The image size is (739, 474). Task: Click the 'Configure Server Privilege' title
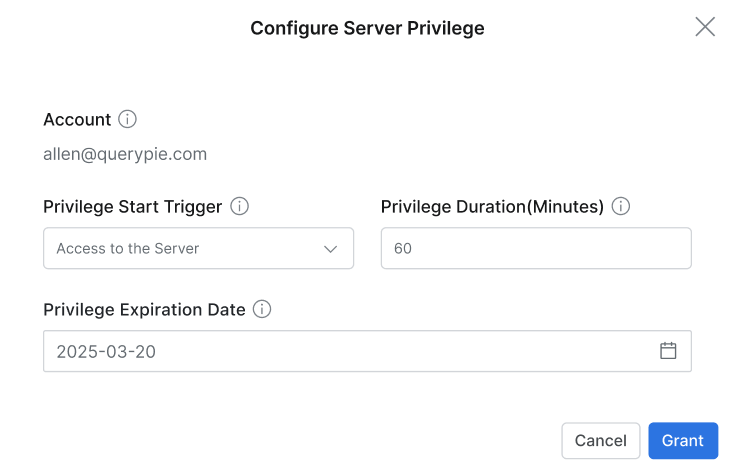pyautogui.click(x=367, y=28)
